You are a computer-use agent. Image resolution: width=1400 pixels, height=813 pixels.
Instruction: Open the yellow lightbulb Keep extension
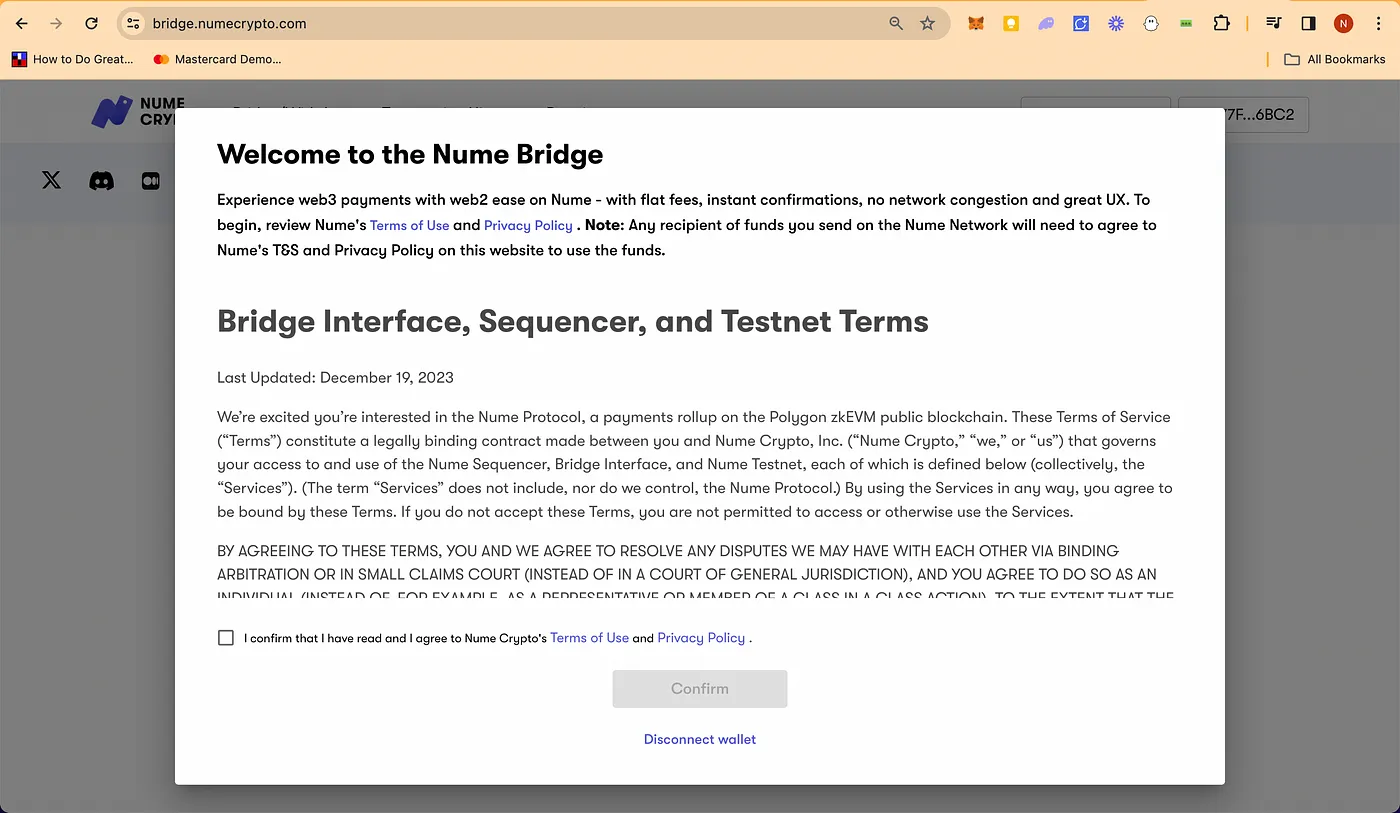click(1011, 23)
